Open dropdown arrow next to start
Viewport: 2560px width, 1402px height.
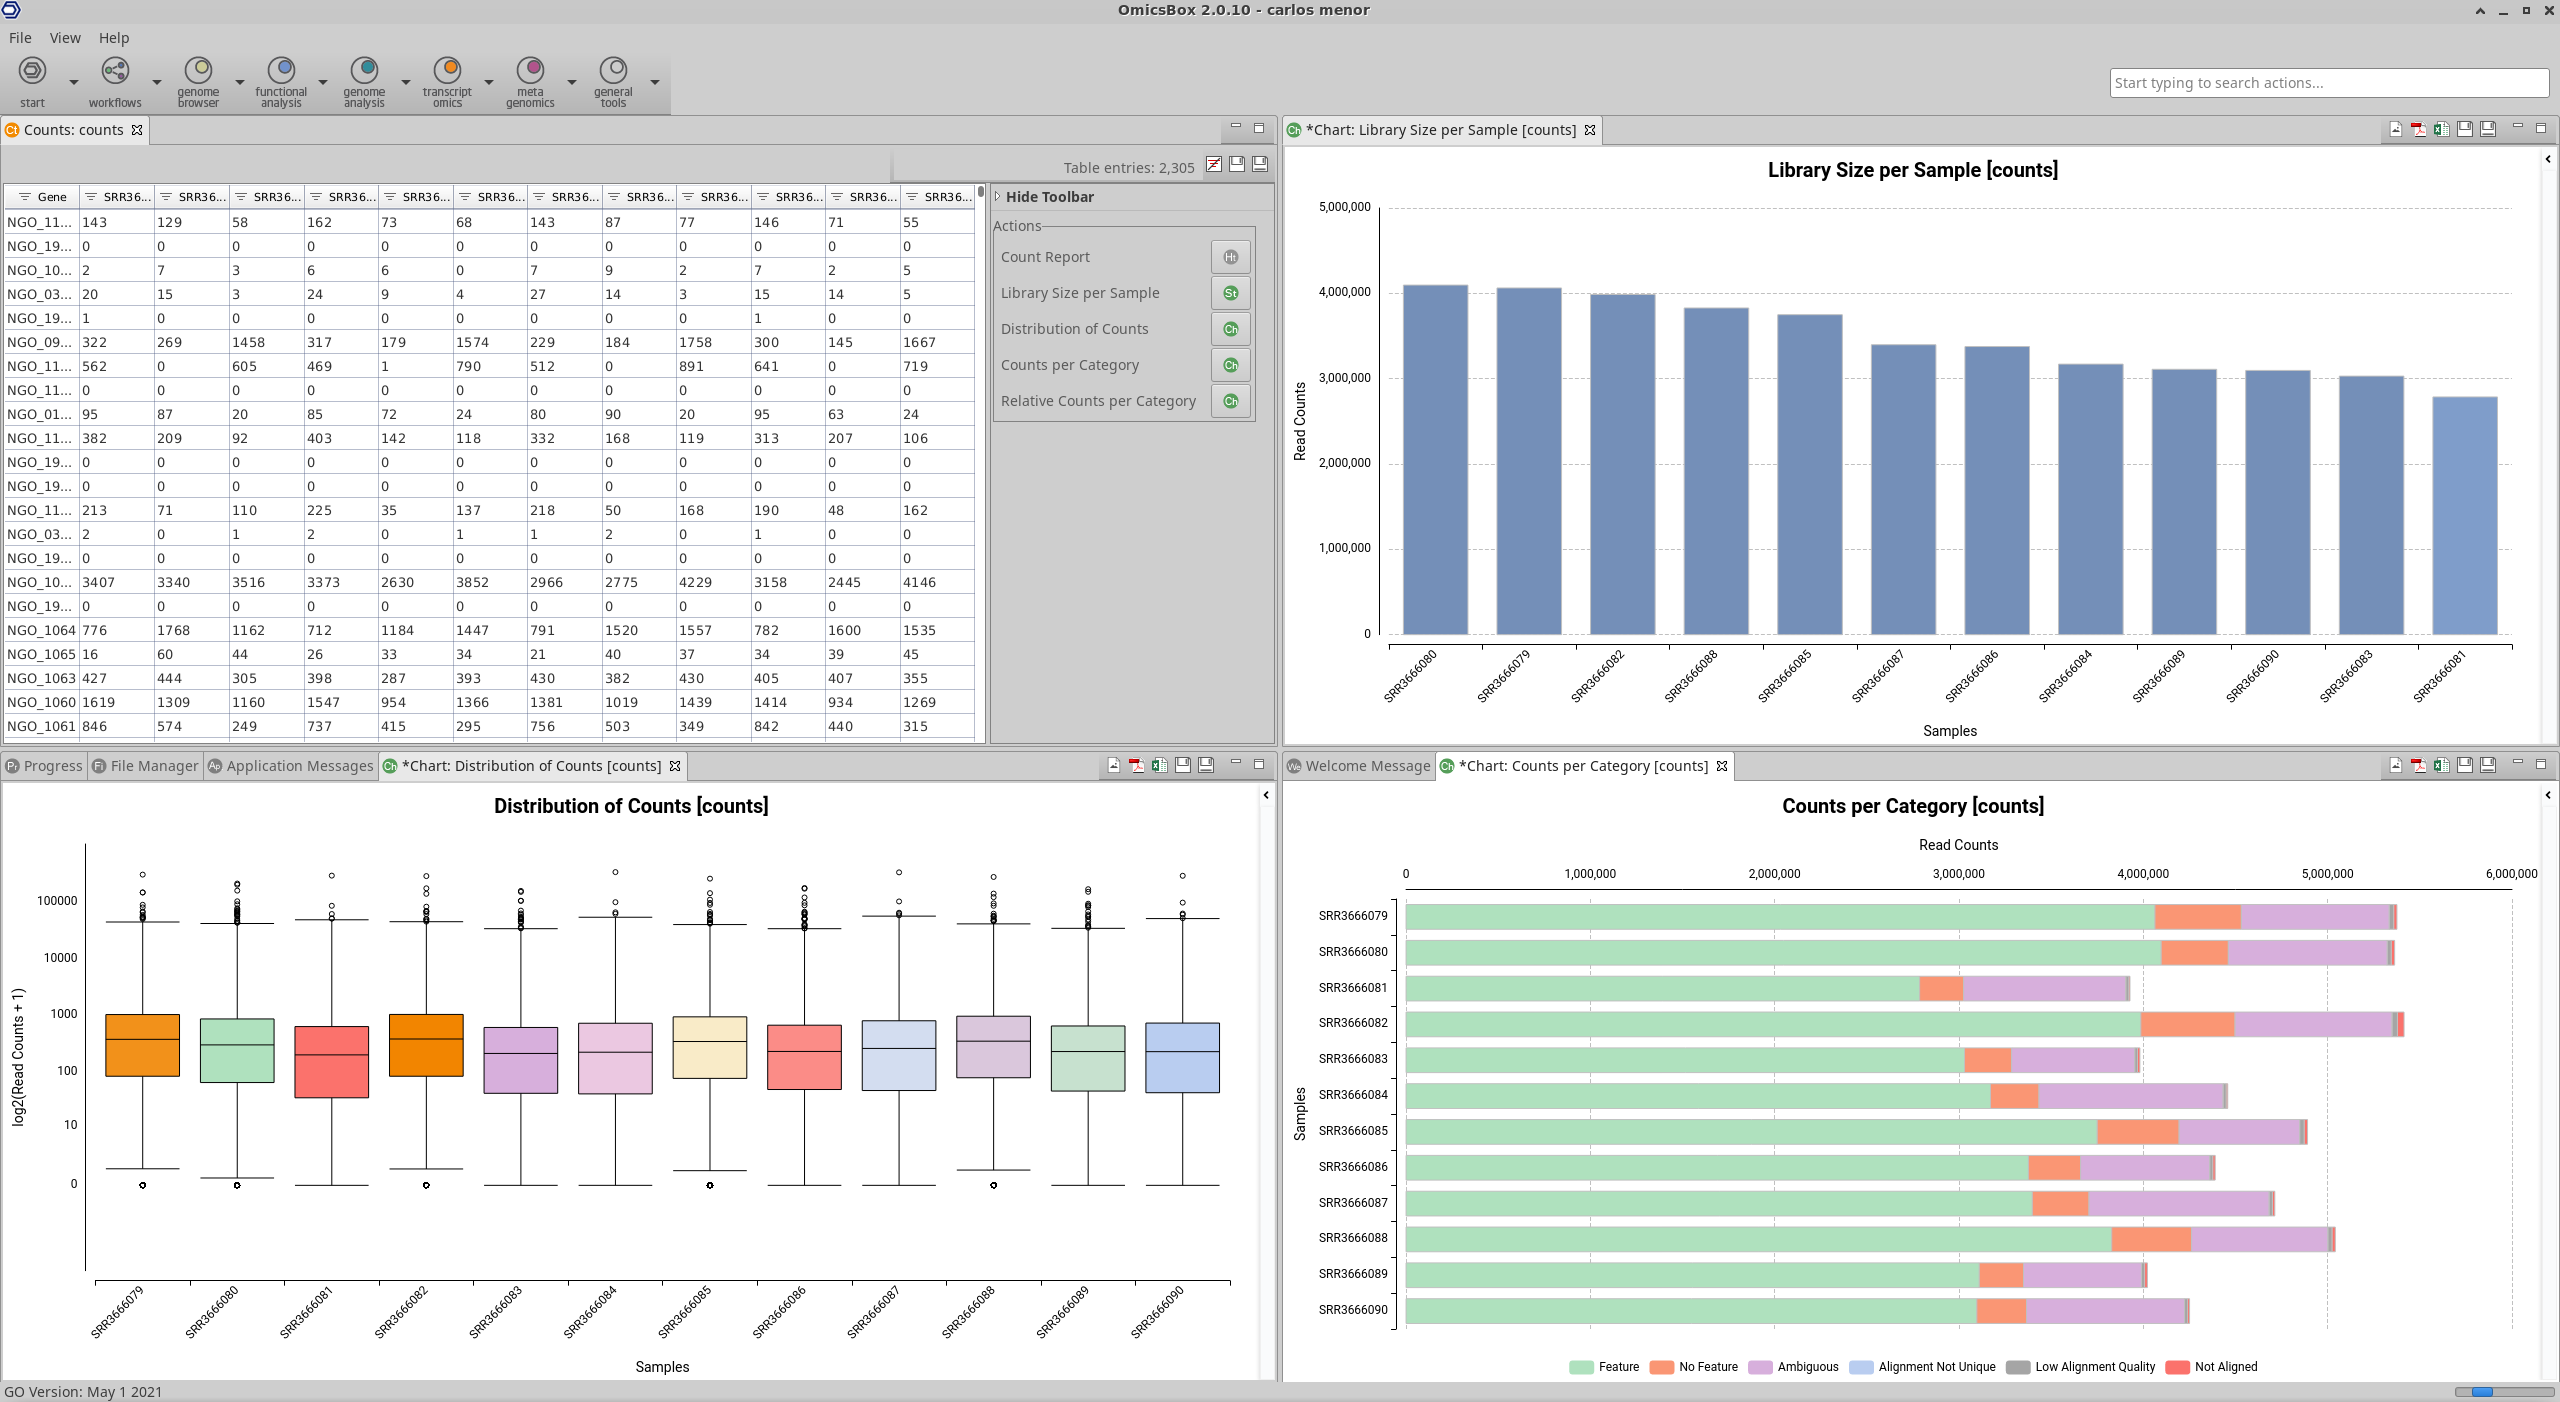(x=73, y=82)
